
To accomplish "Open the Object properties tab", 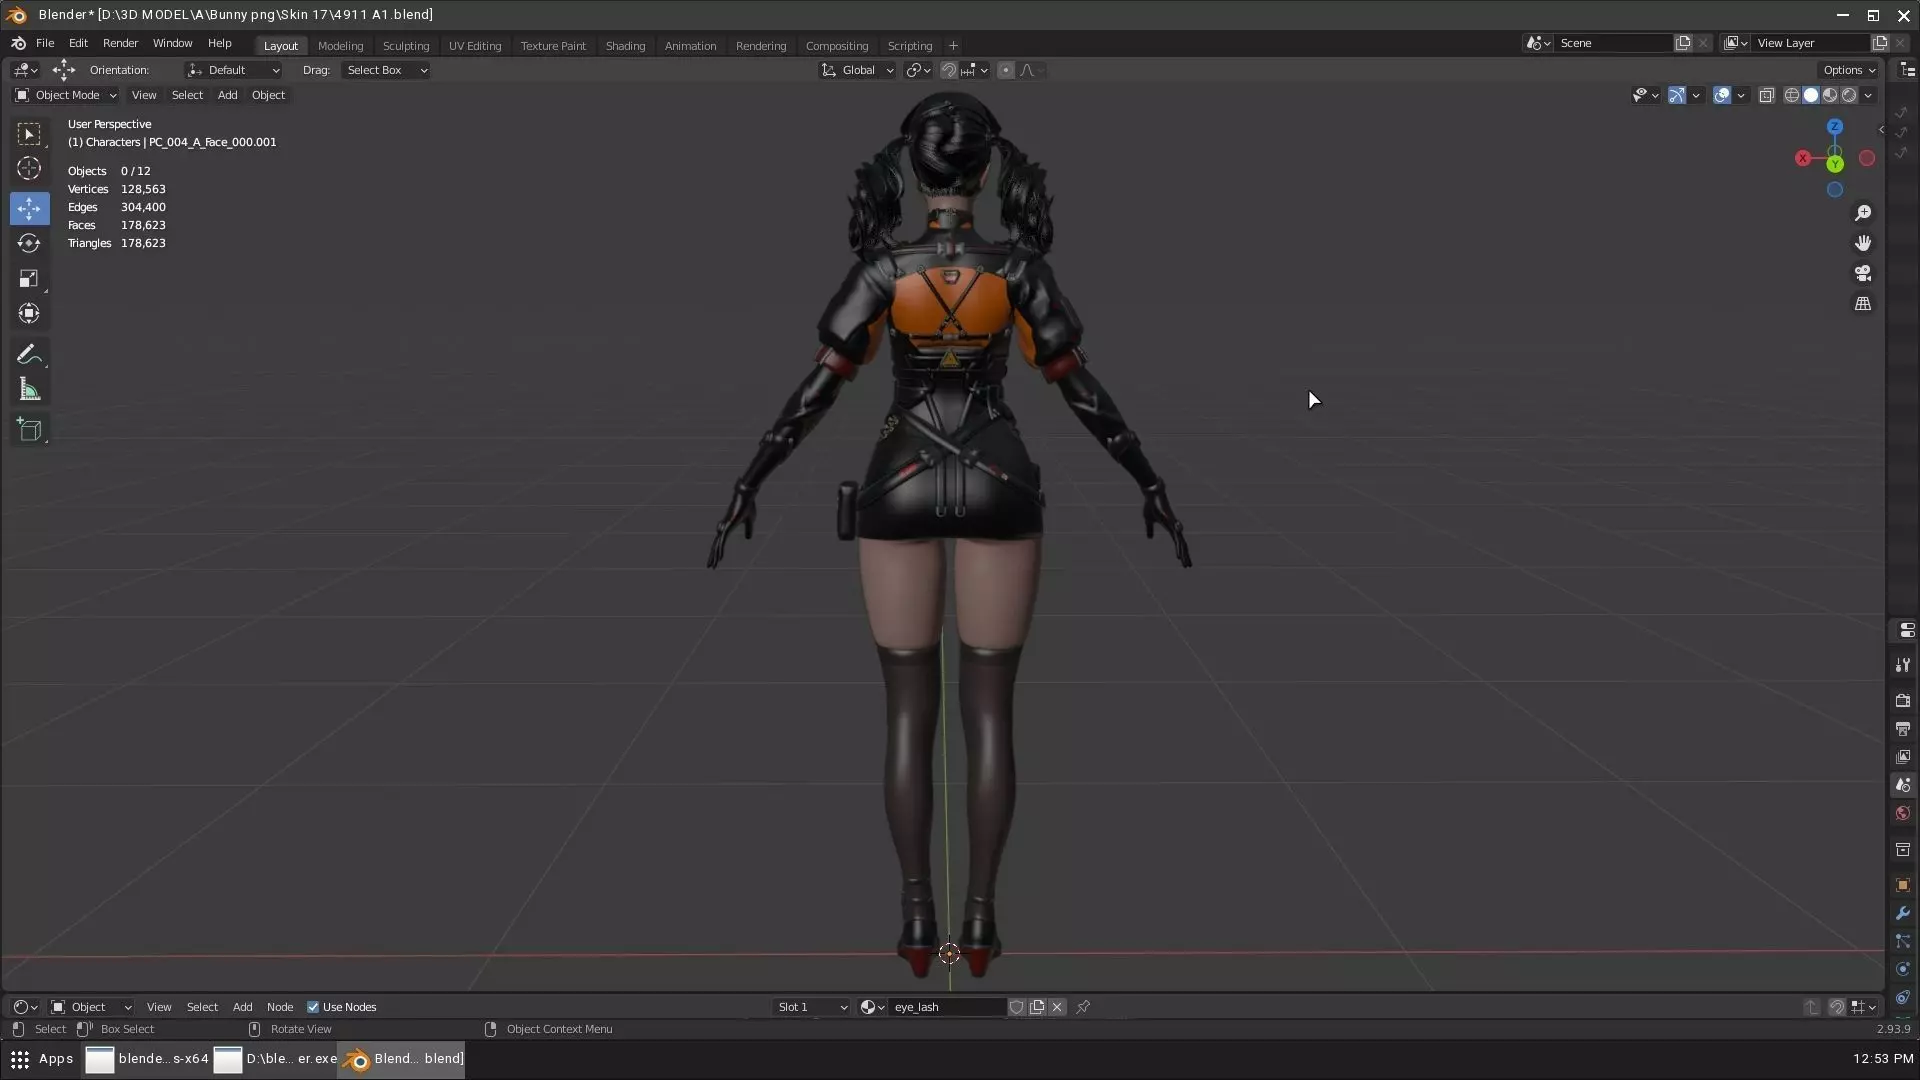I will [1903, 885].
